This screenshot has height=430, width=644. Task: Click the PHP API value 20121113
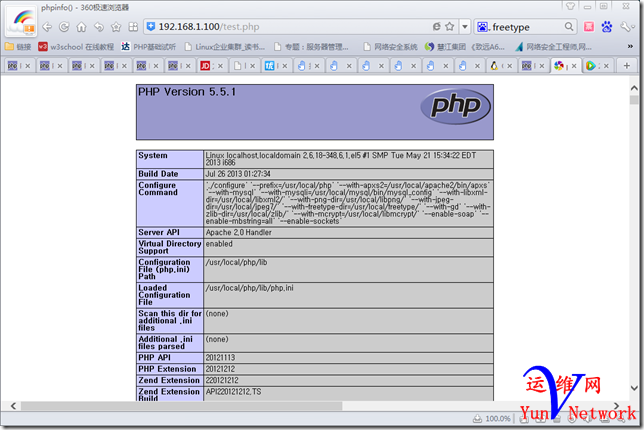click(220, 358)
